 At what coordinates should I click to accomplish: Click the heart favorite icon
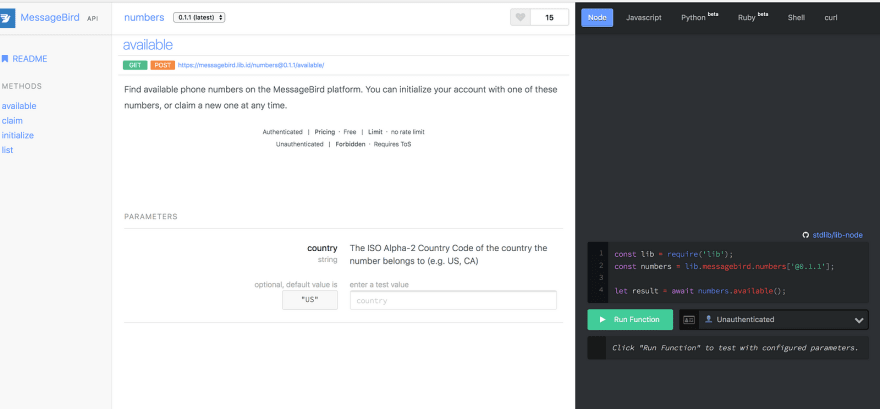tap(520, 17)
